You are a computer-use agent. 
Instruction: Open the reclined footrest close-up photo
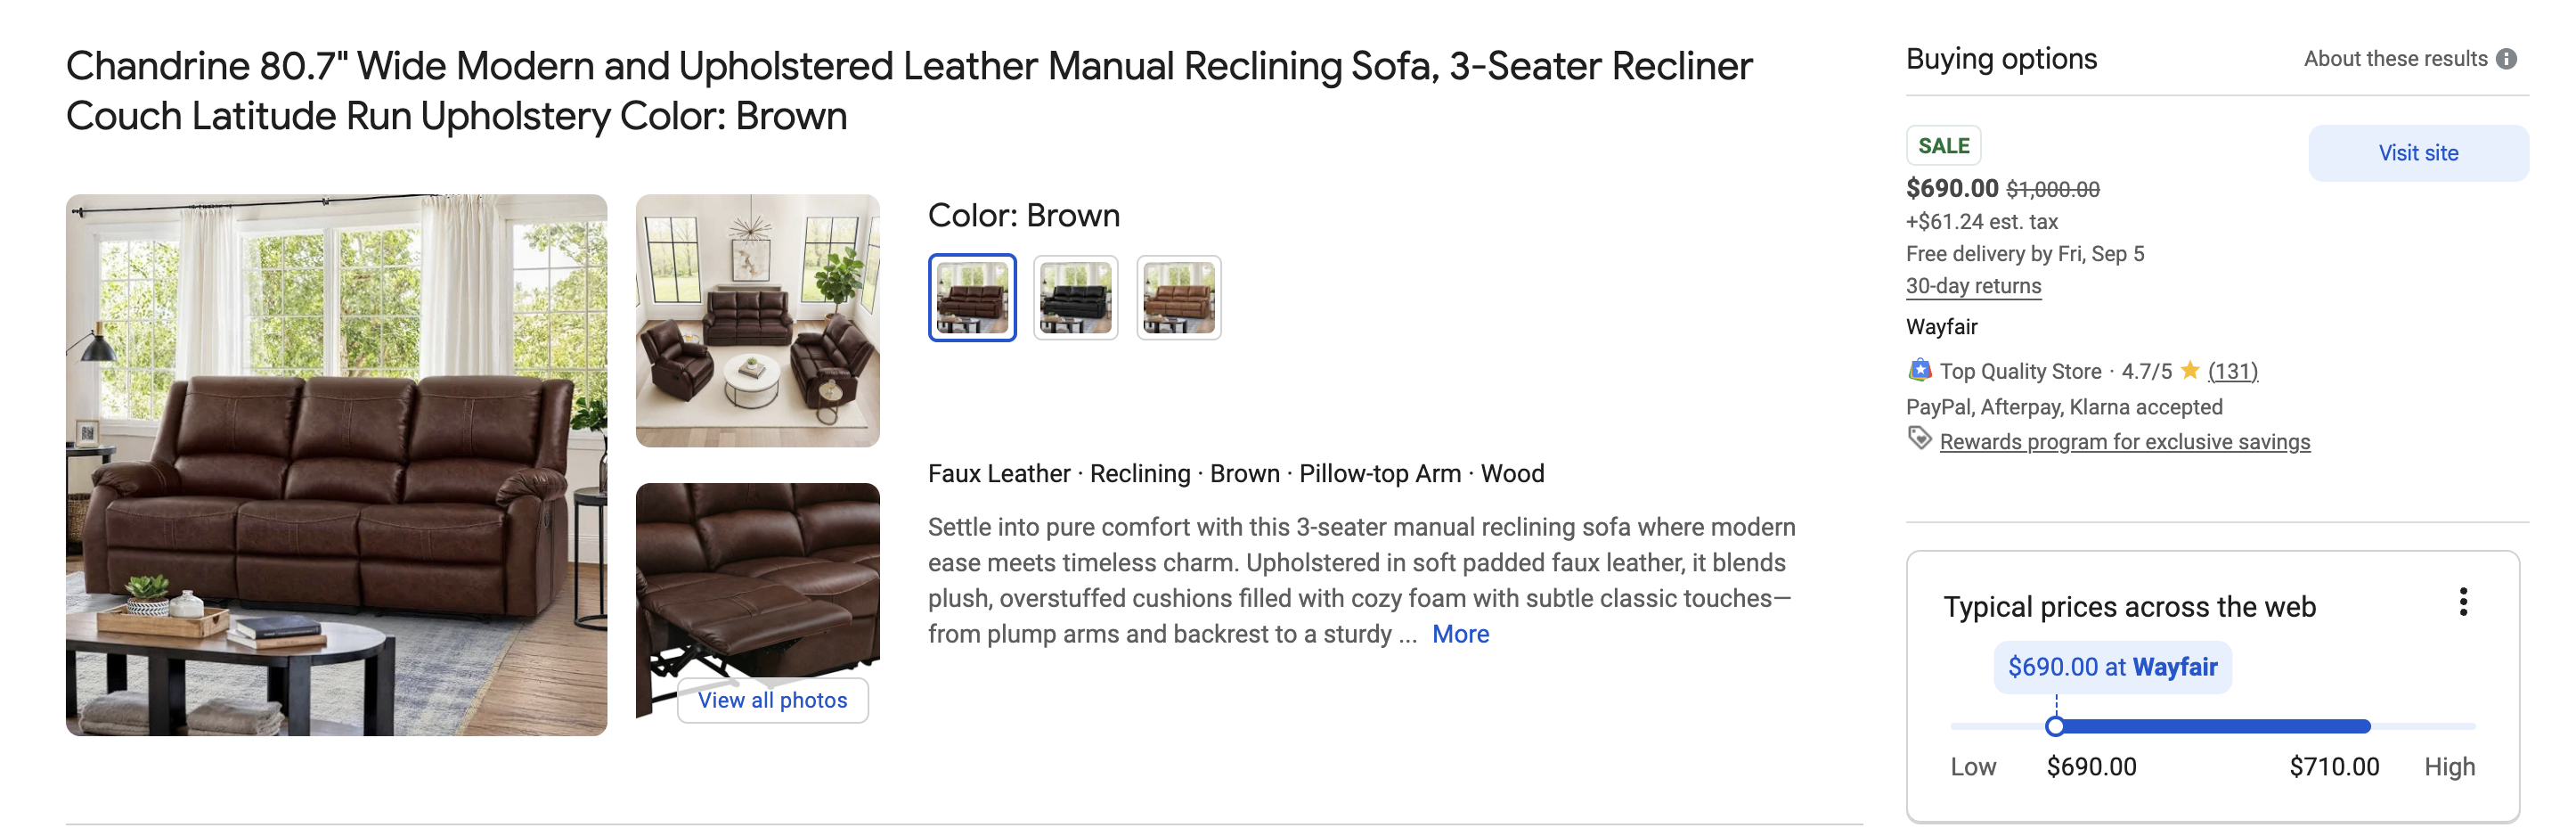(x=757, y=580)
